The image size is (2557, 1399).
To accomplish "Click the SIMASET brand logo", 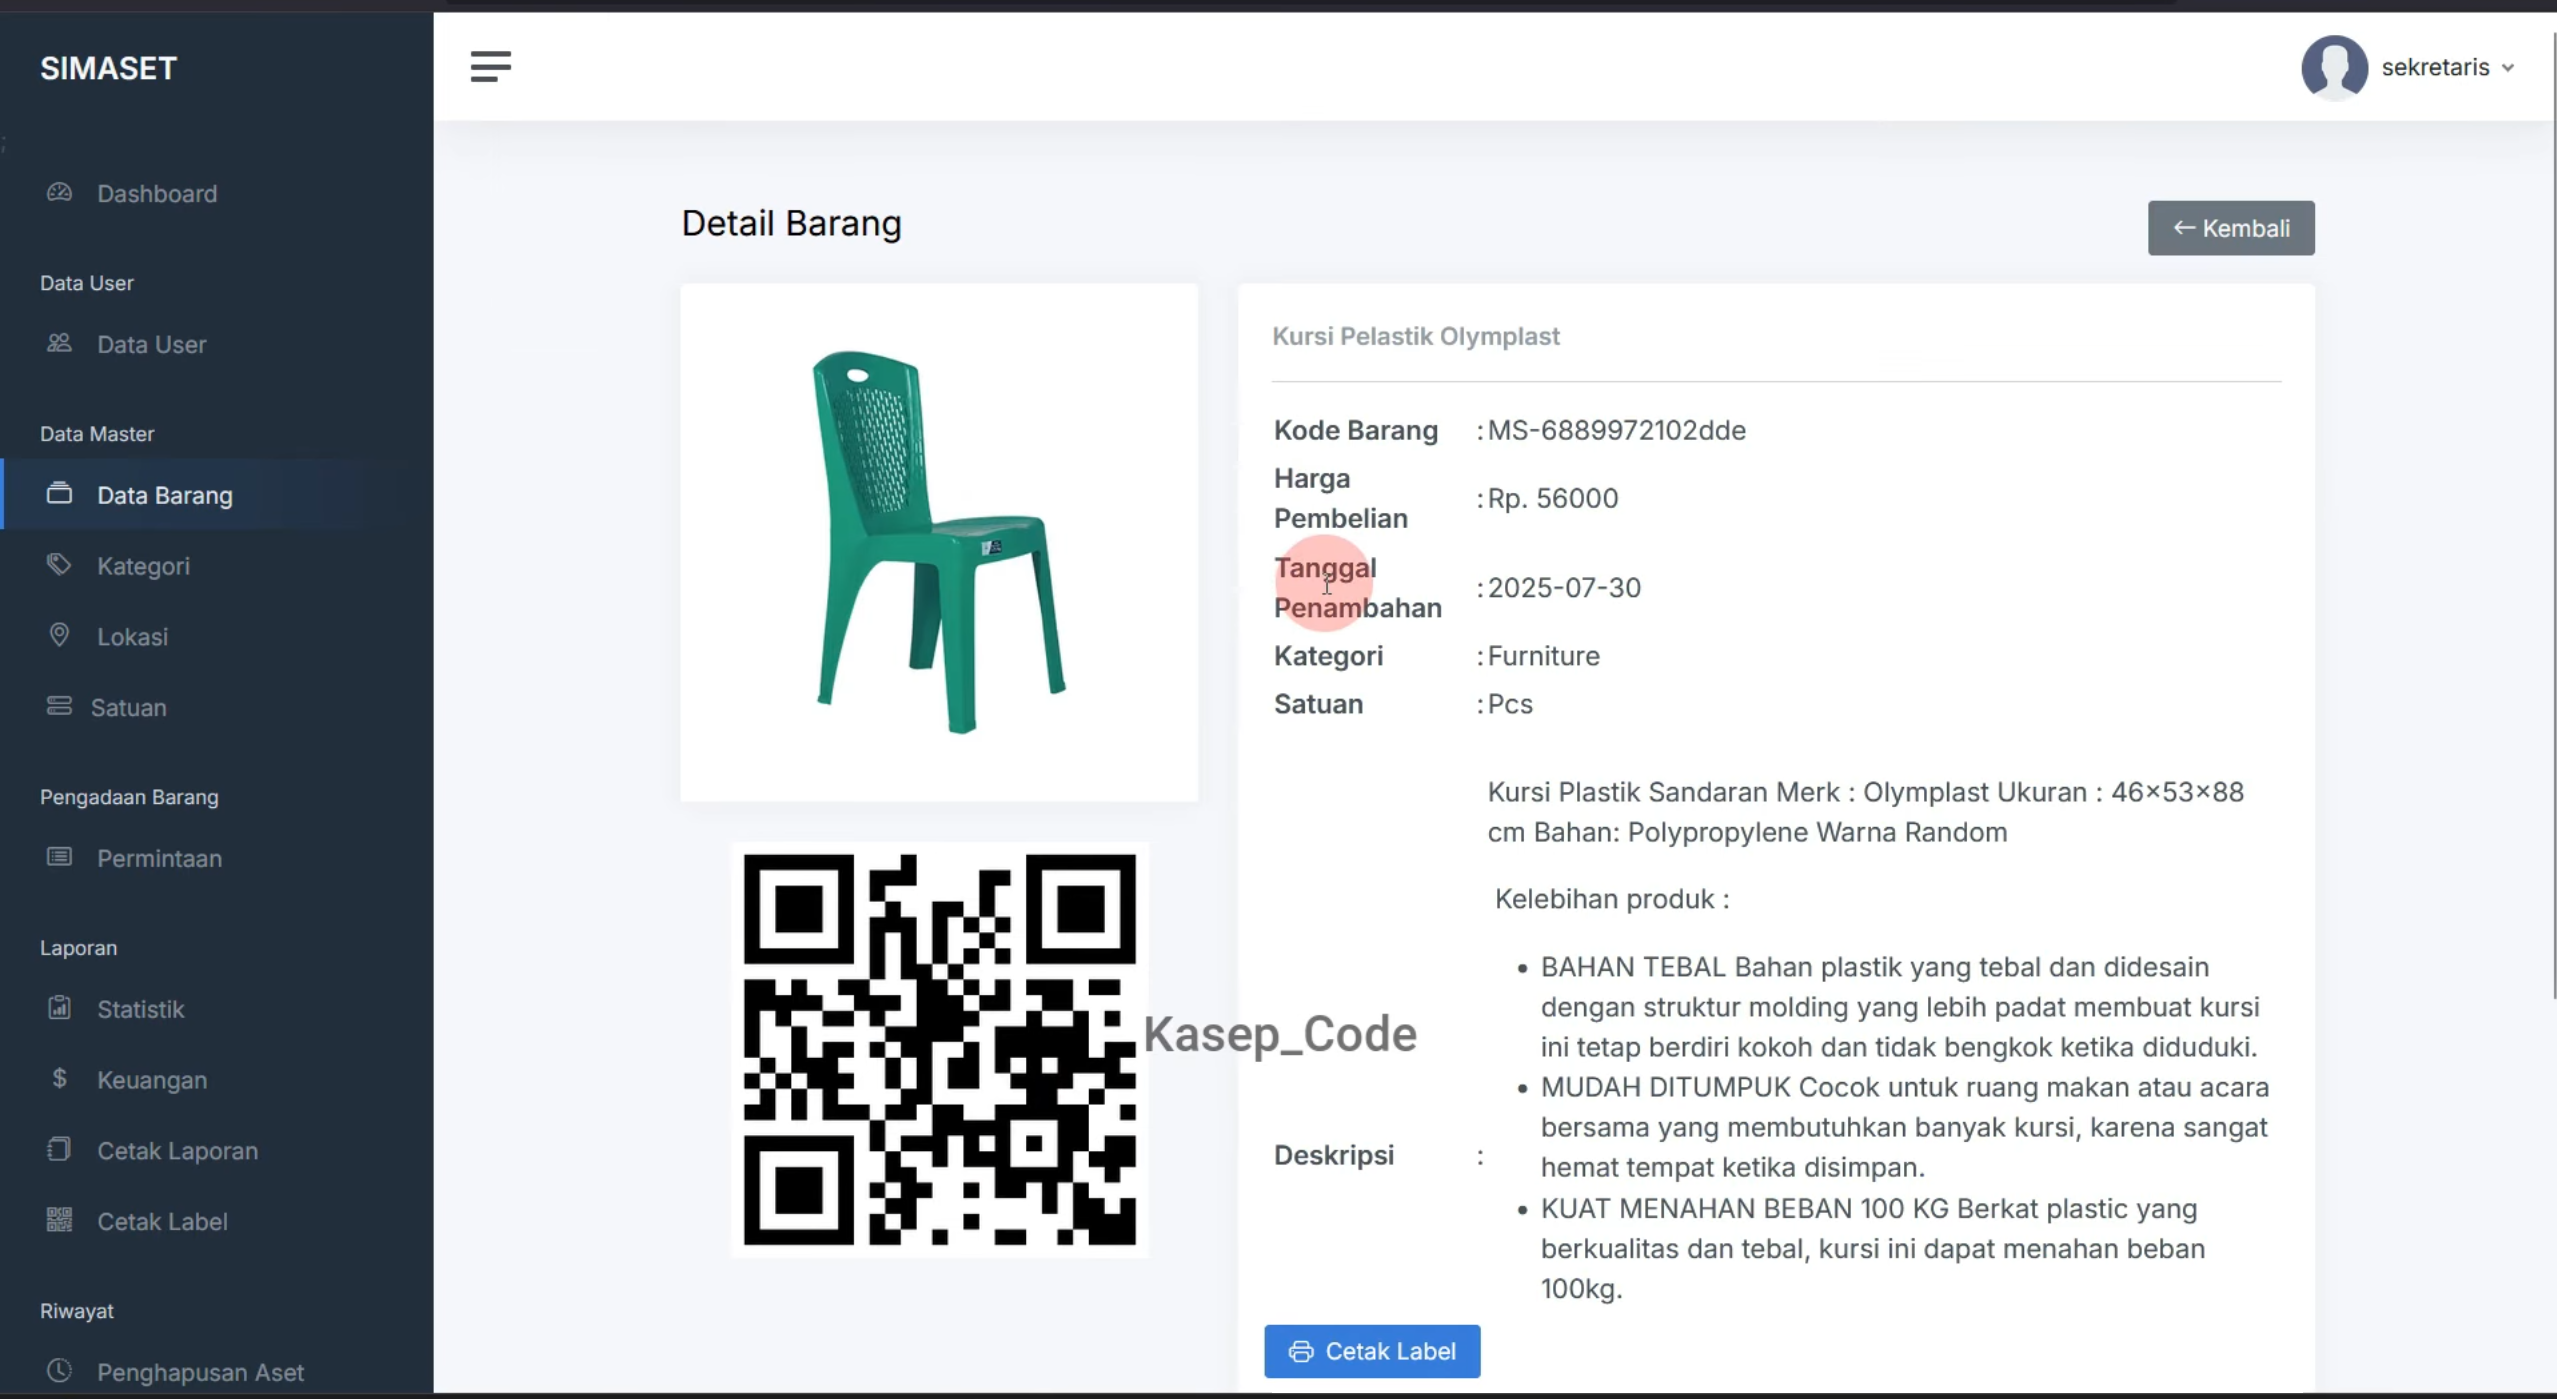I will pyautogui.click(x=108, y=68).
